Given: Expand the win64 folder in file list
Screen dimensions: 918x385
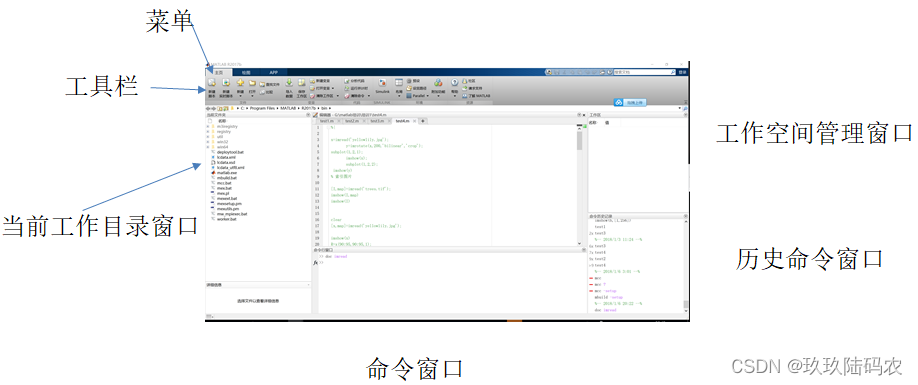Looking at the screenshot, I should tap(208, 146).
